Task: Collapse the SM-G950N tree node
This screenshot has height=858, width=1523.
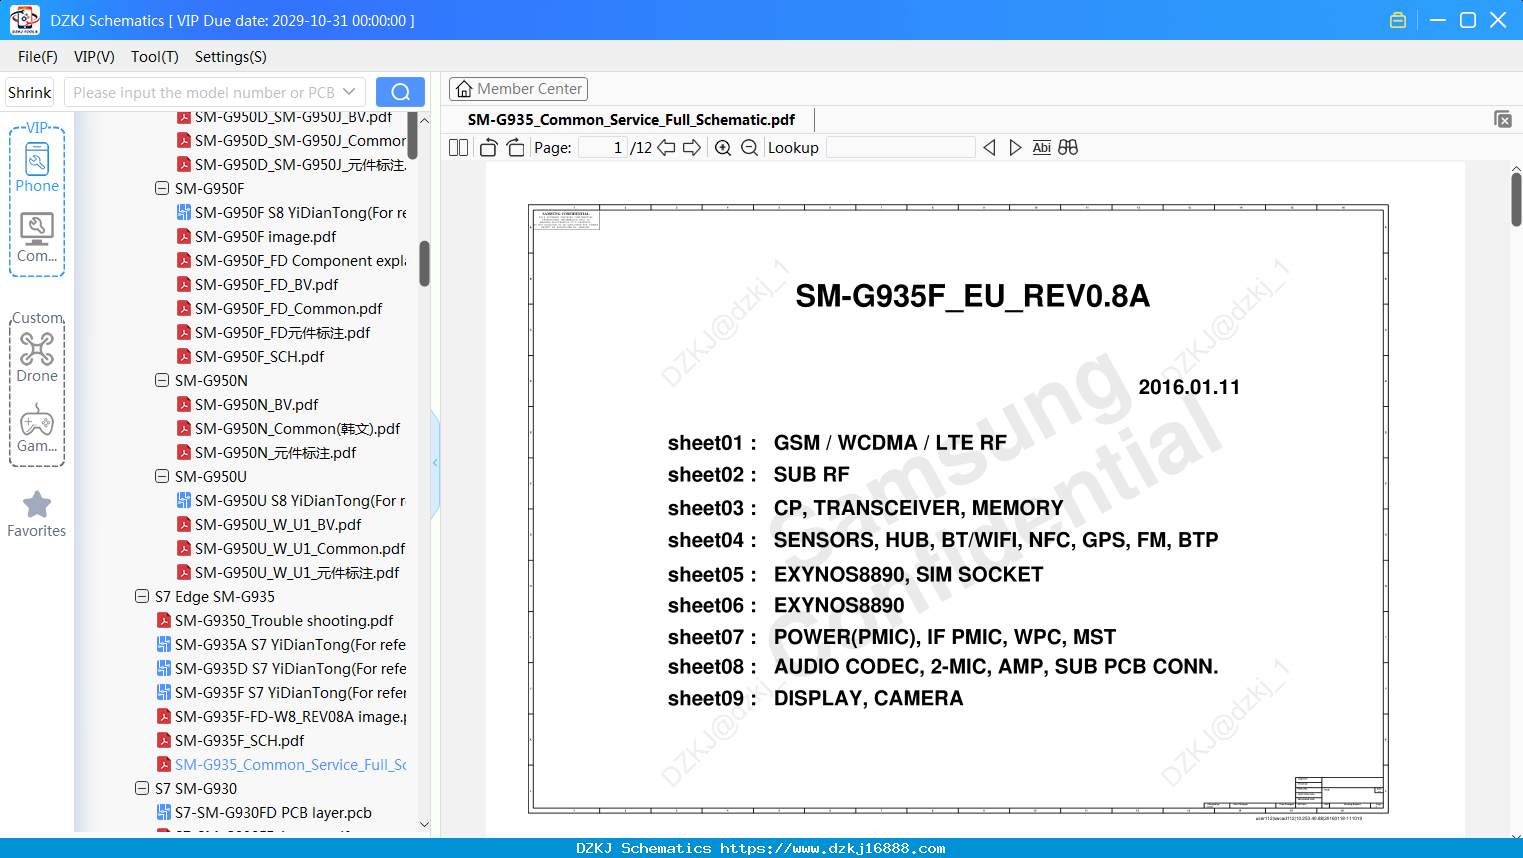Action: click(x=162, y=380)
